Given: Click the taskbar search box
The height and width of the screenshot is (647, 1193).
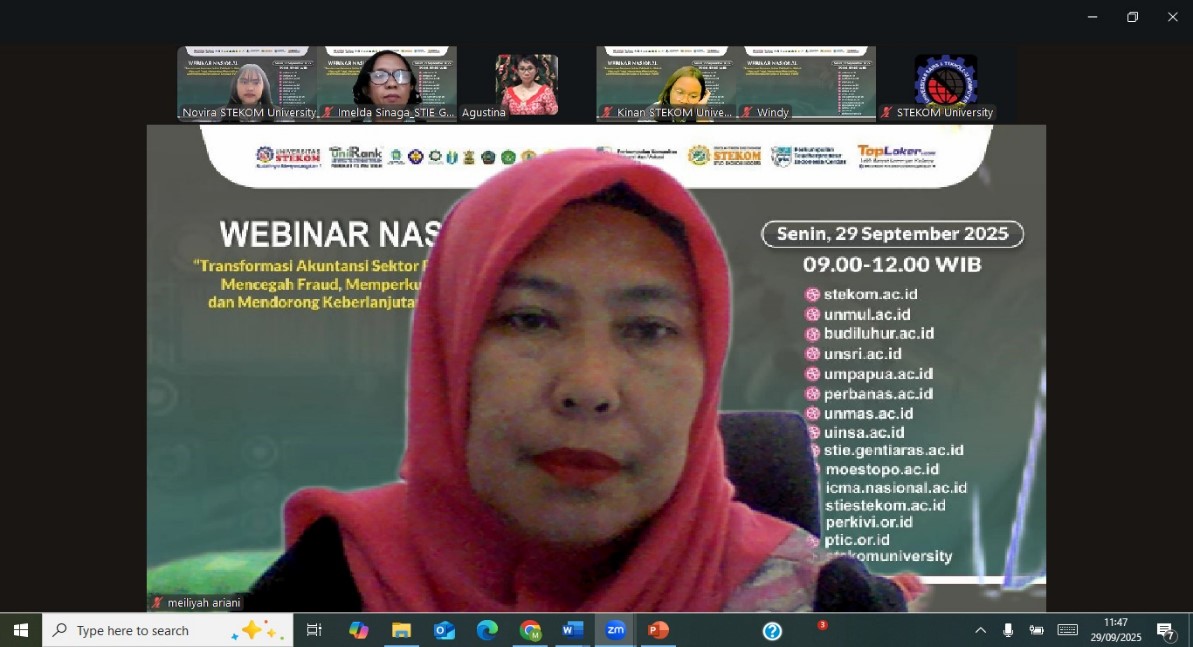Looking at the screenshot, I should (x=167, y=630).
